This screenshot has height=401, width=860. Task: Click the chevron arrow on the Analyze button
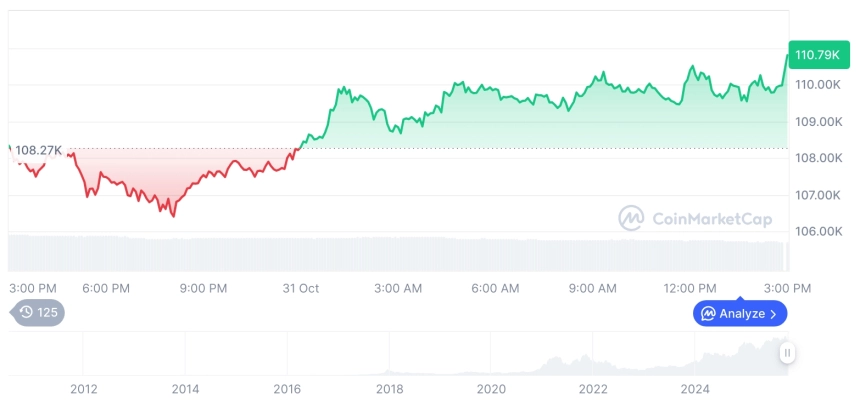click(773, 314)
